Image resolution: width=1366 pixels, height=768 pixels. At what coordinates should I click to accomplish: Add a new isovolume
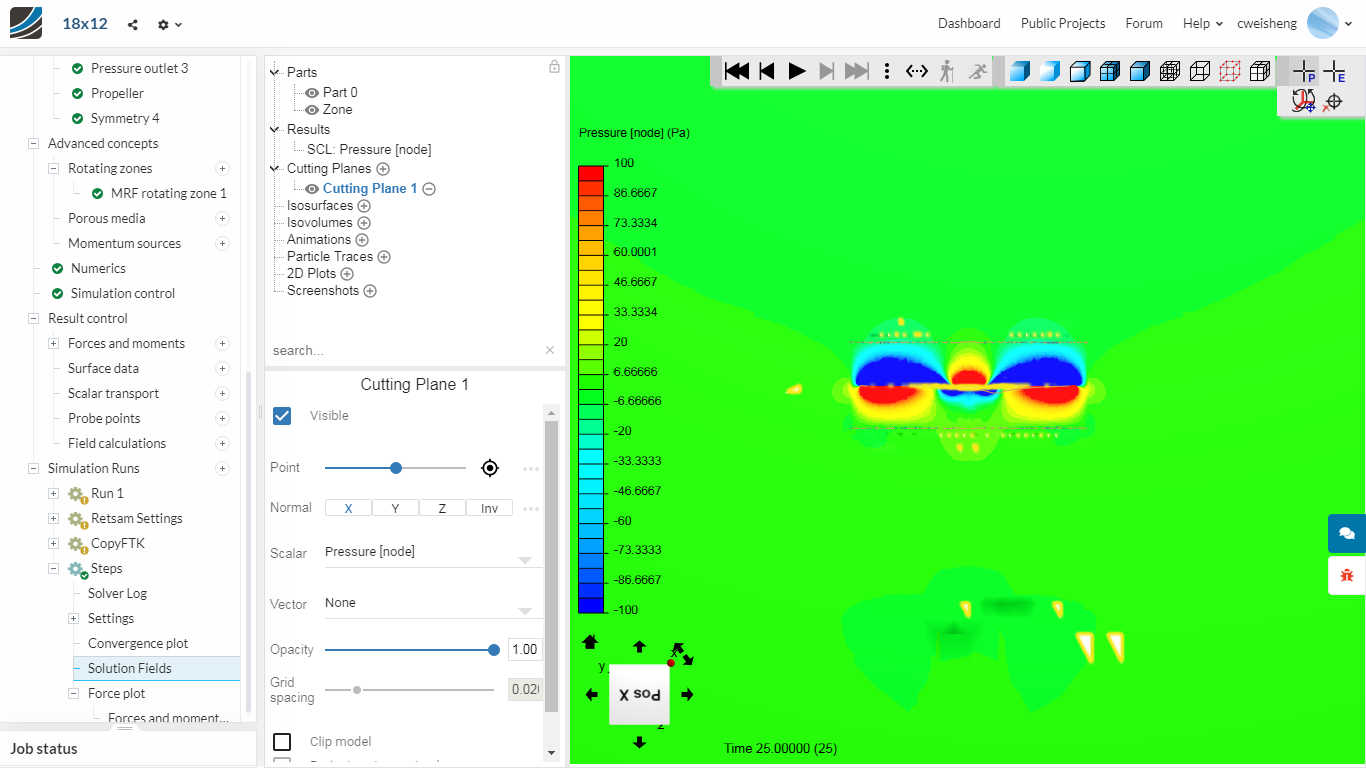click(x=364, y=223)
